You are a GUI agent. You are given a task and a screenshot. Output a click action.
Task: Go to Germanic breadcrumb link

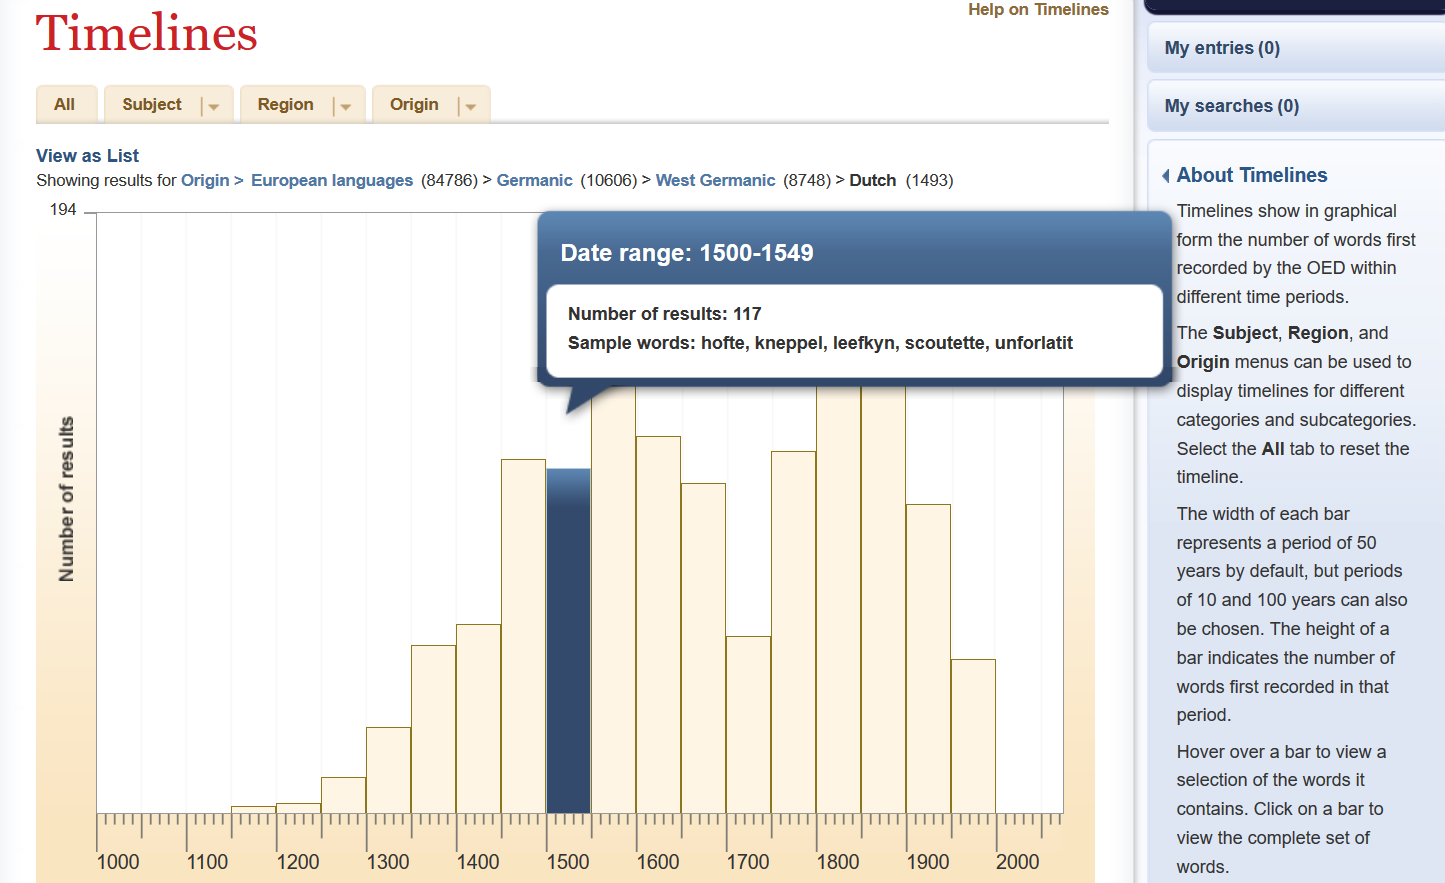pos(534,180)
